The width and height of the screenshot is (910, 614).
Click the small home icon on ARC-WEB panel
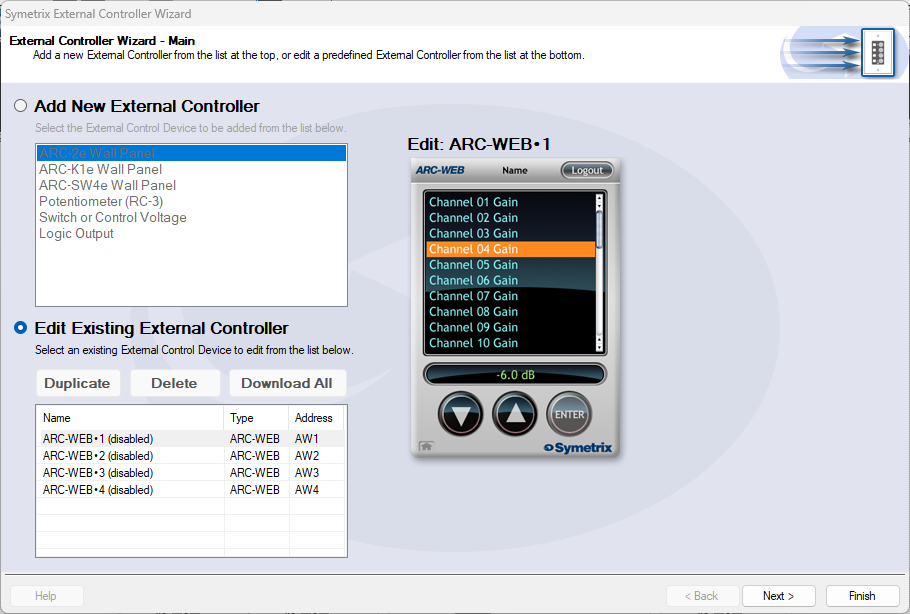click(x=426, y=447)
